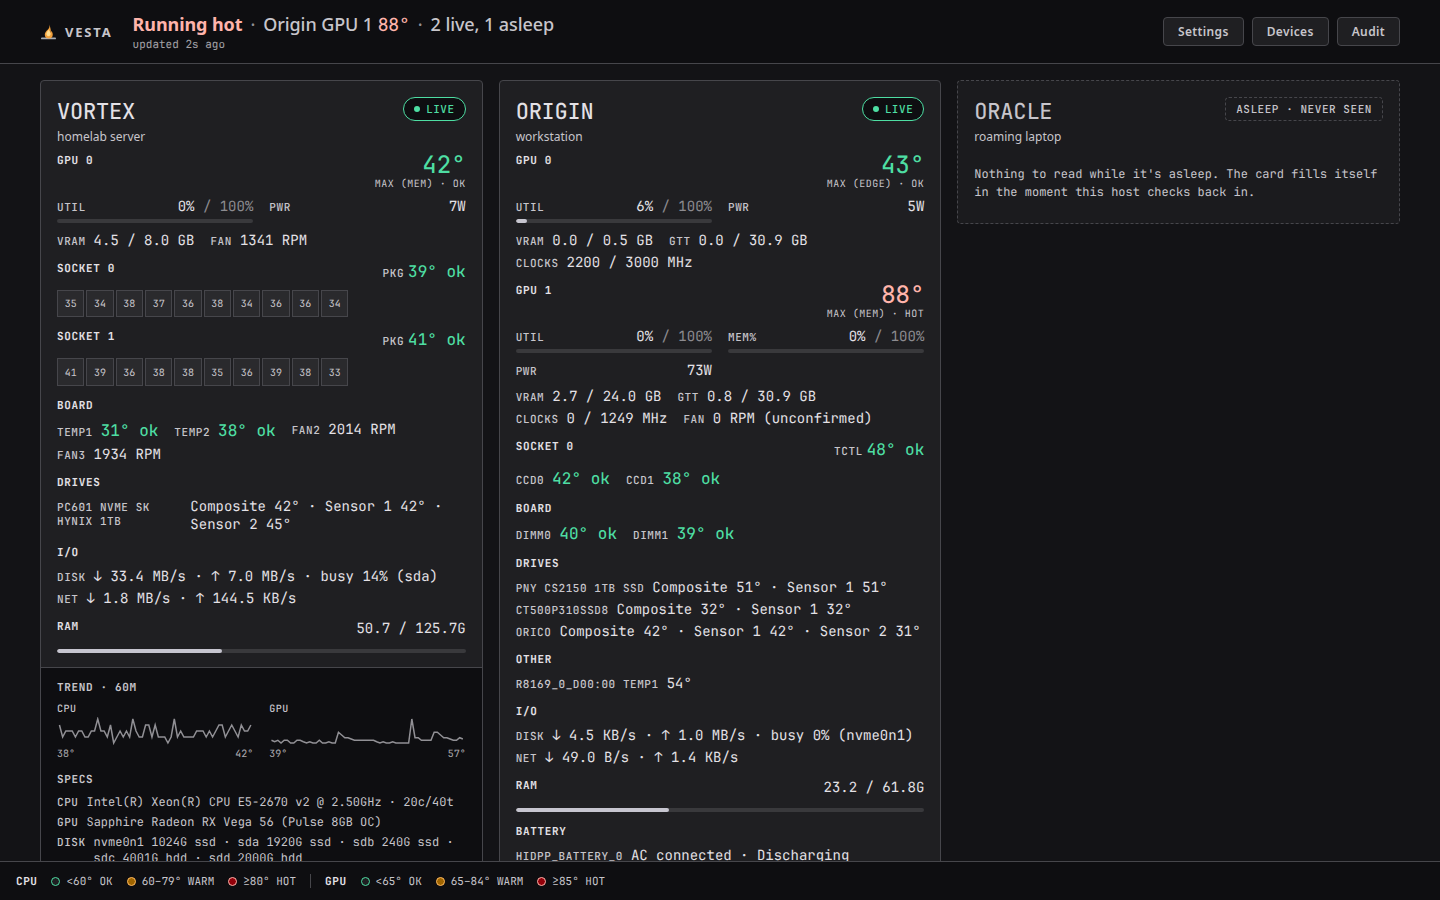Click the red GPU ≥85° HOT legend dot
The width and height of the screenshot is (1440, 900).
(542, 881)
